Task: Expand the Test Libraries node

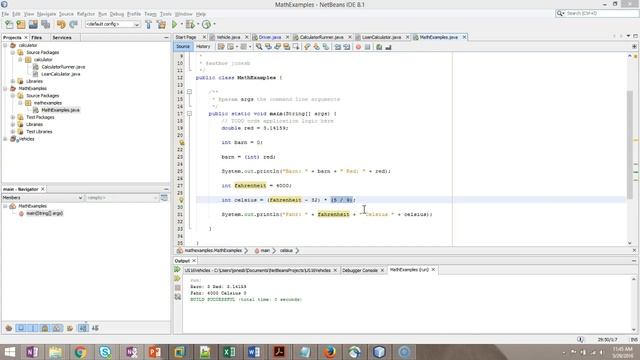Action: [13, 131]
